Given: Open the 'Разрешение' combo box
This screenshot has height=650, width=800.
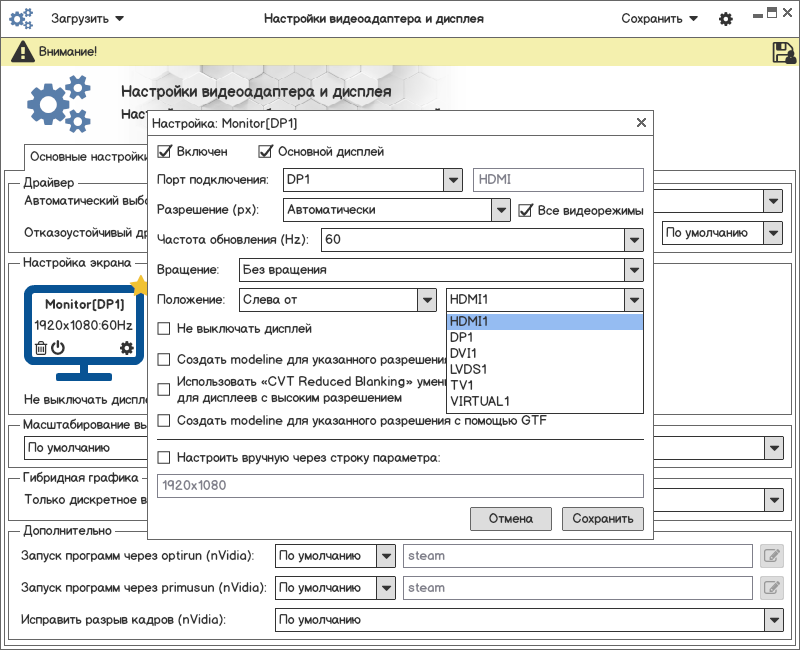Looking at the screenshot, I should [x=501, y=210].
